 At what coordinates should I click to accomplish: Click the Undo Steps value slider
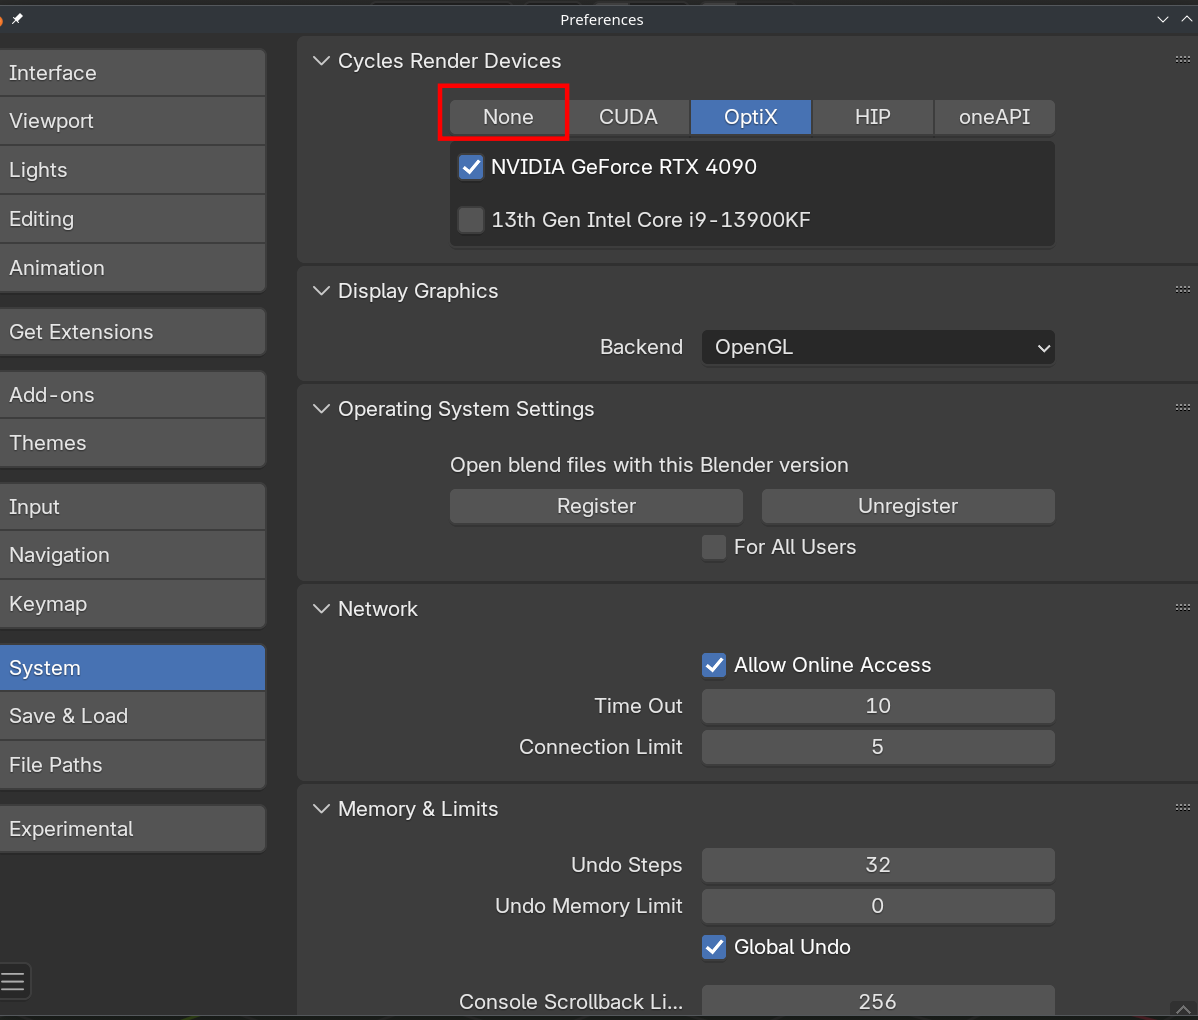878,865
